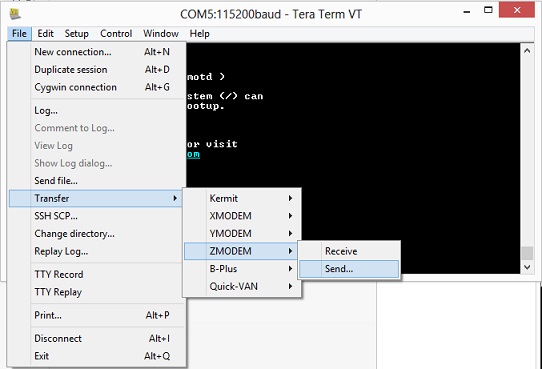This screenshot has width=542, height=369.
Task: Choose Send file... menu entry
Action: pyautogui.click(x=96, y=181)
